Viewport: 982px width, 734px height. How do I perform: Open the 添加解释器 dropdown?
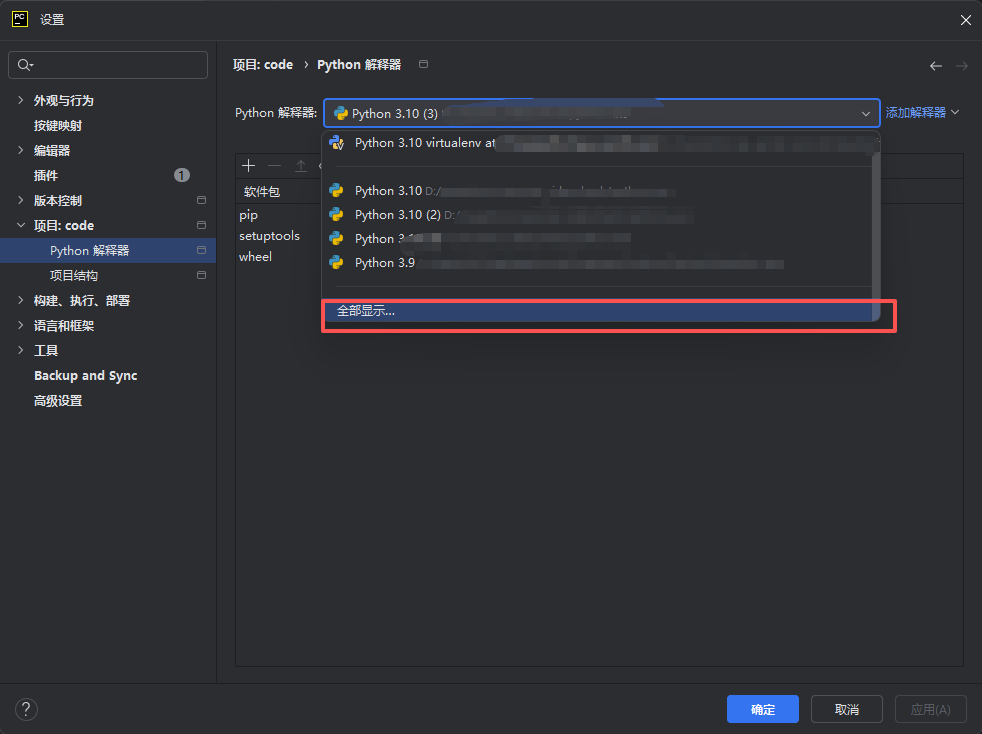922,113
